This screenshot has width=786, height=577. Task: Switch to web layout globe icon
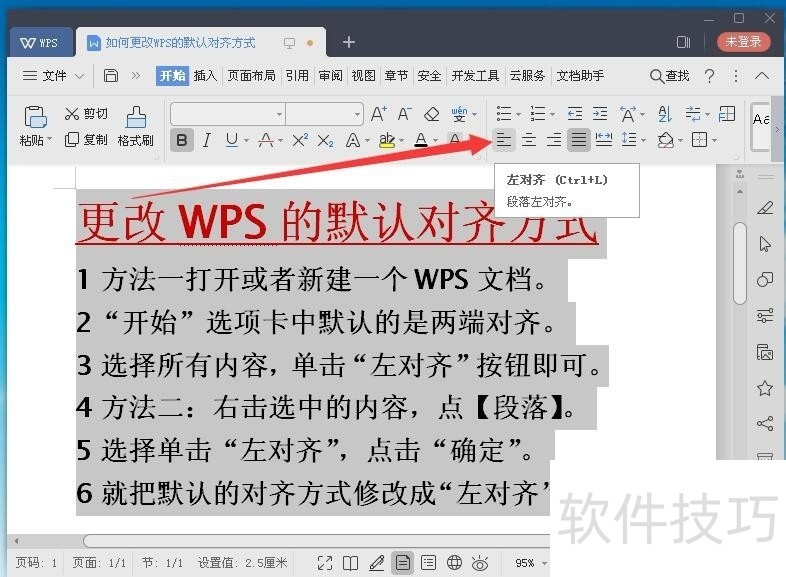454,562
